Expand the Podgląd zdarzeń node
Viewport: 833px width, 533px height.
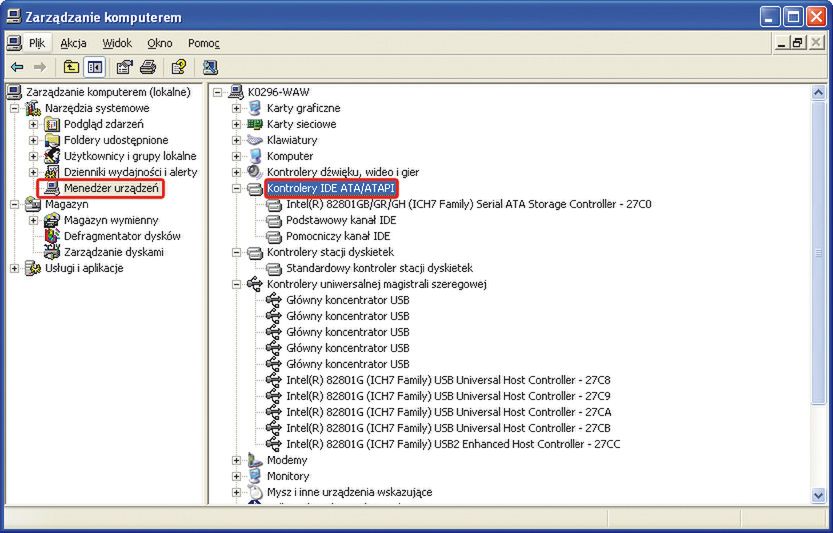[x=33, y=124]
